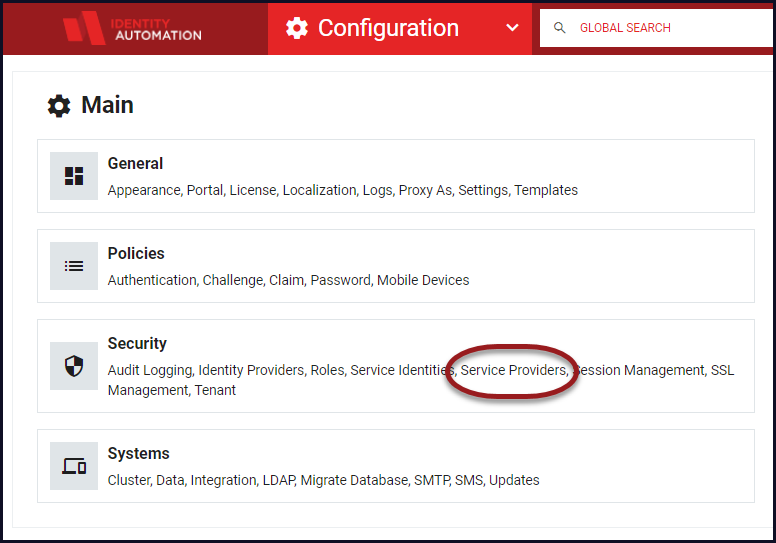The image size is (776, 543).
Task: Open the General section heading
Action: coord(135,163)
